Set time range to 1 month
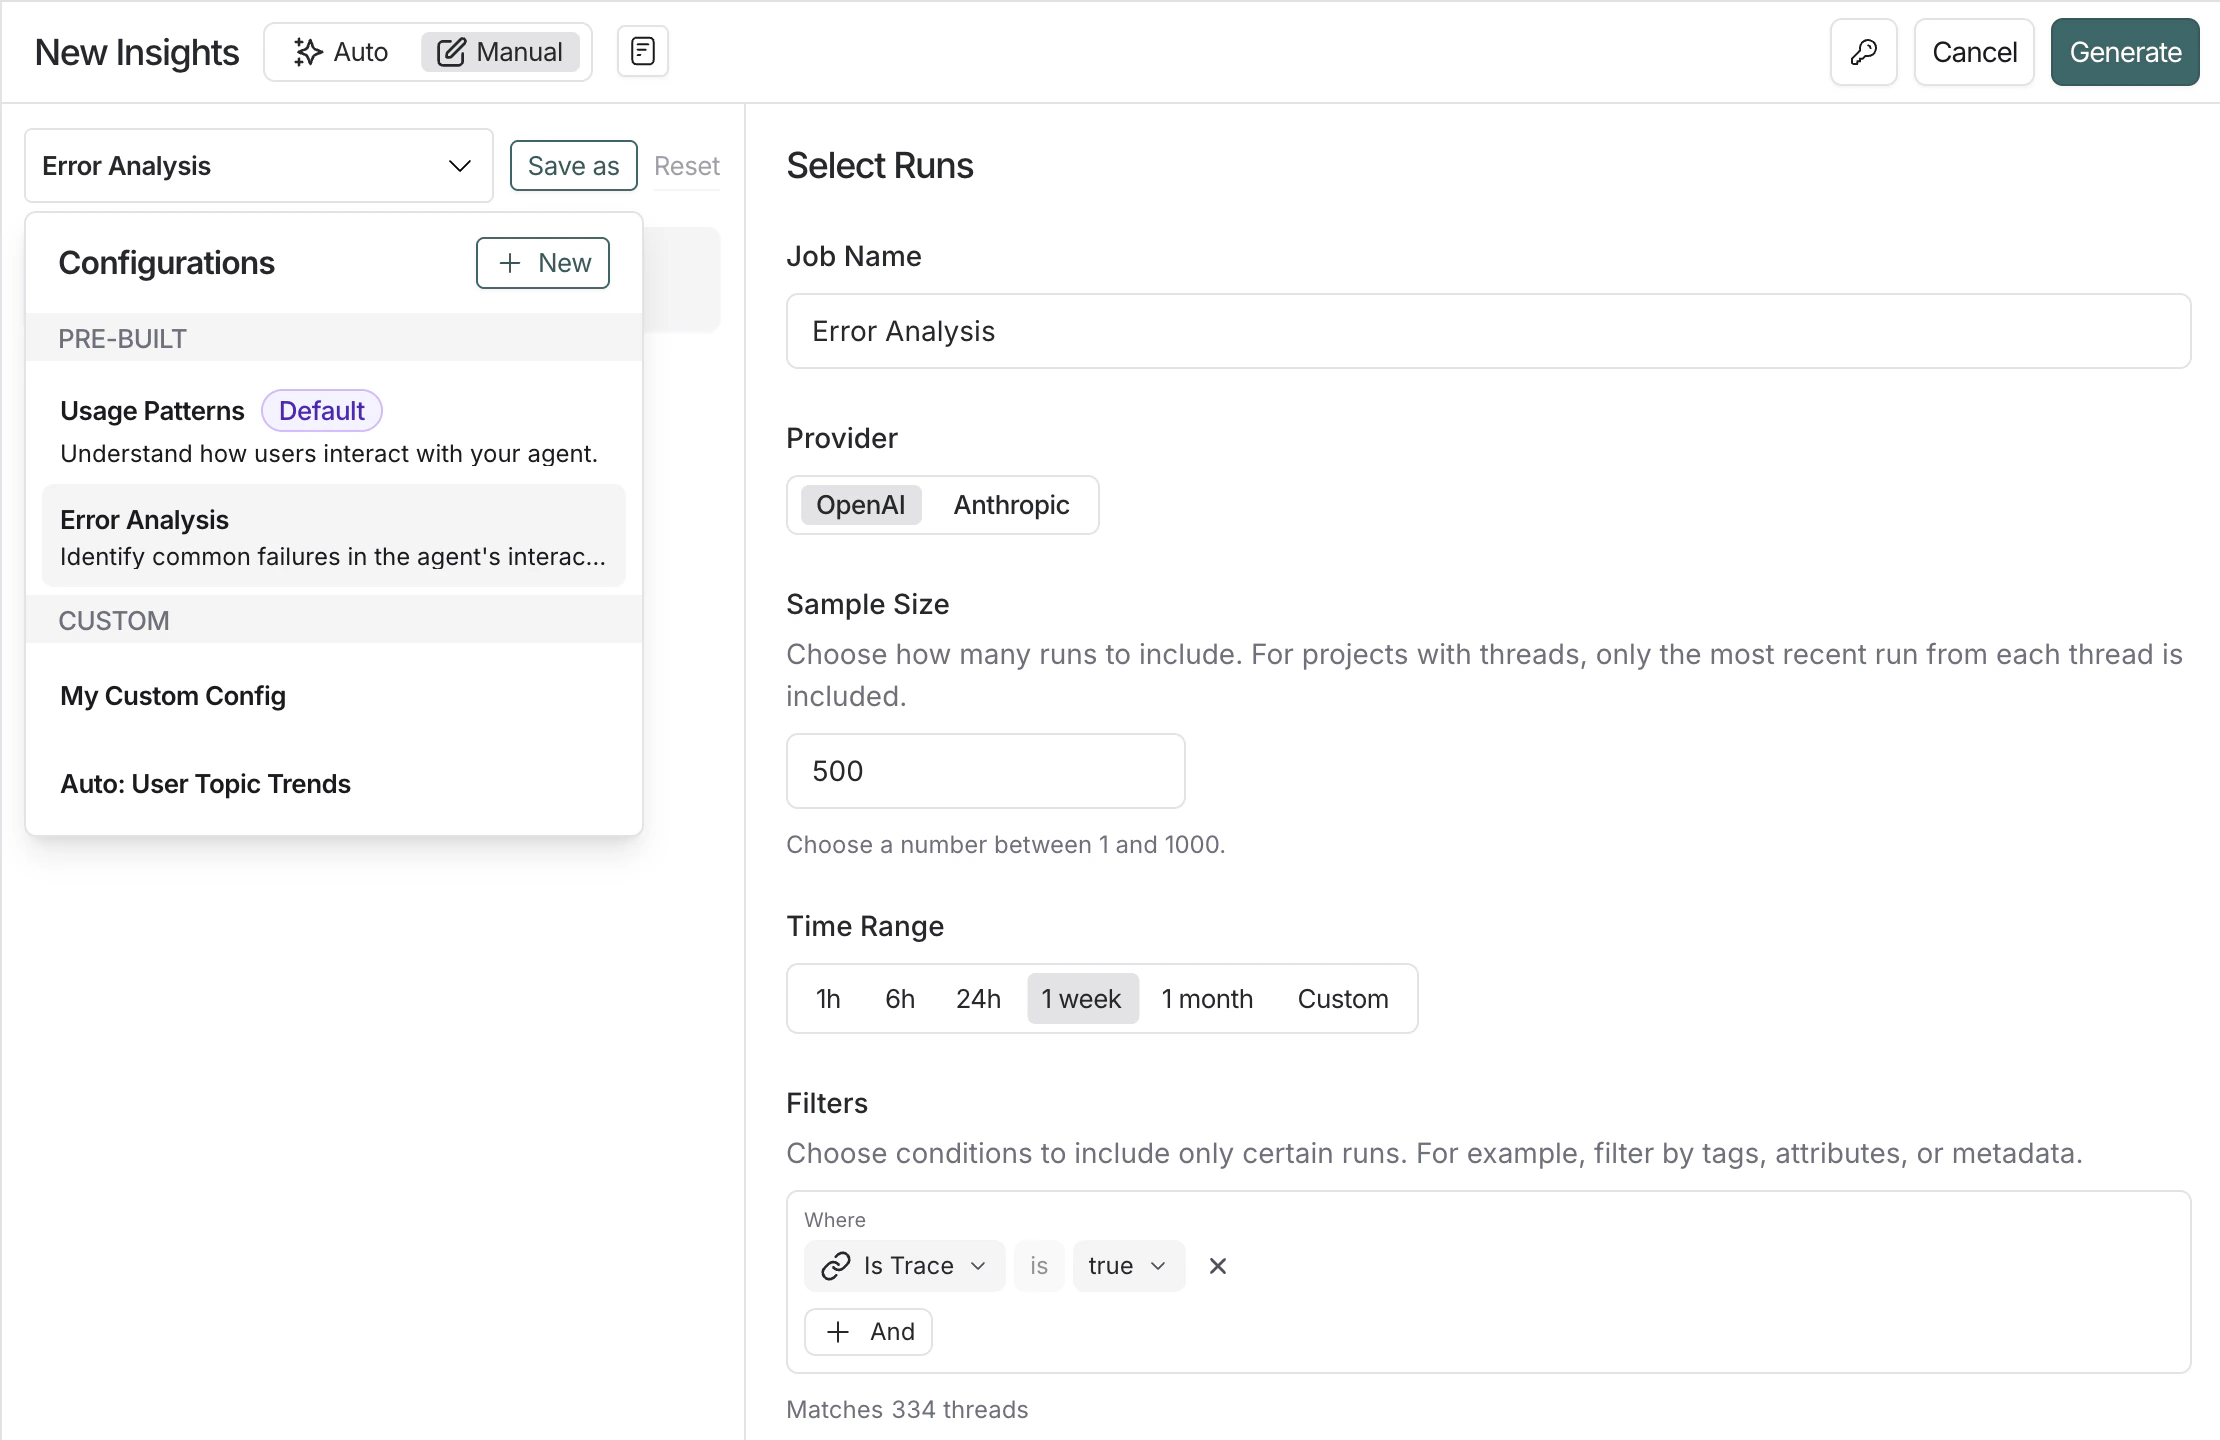The image size is (2220, 1440). click(1206, 999)
